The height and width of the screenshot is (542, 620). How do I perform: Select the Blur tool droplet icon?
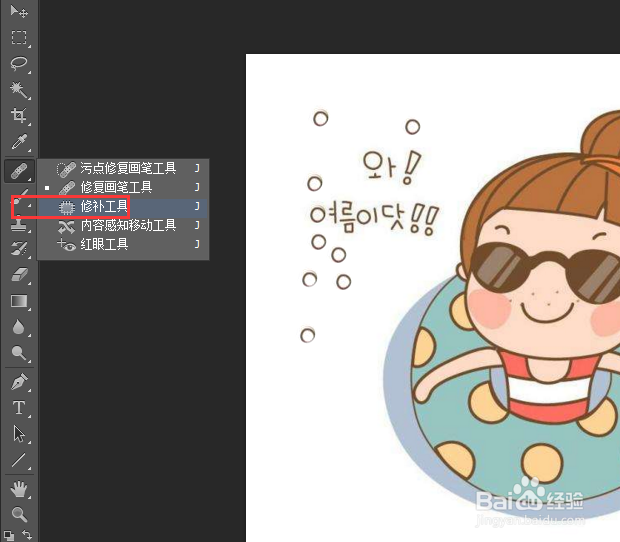pos(19,327)
